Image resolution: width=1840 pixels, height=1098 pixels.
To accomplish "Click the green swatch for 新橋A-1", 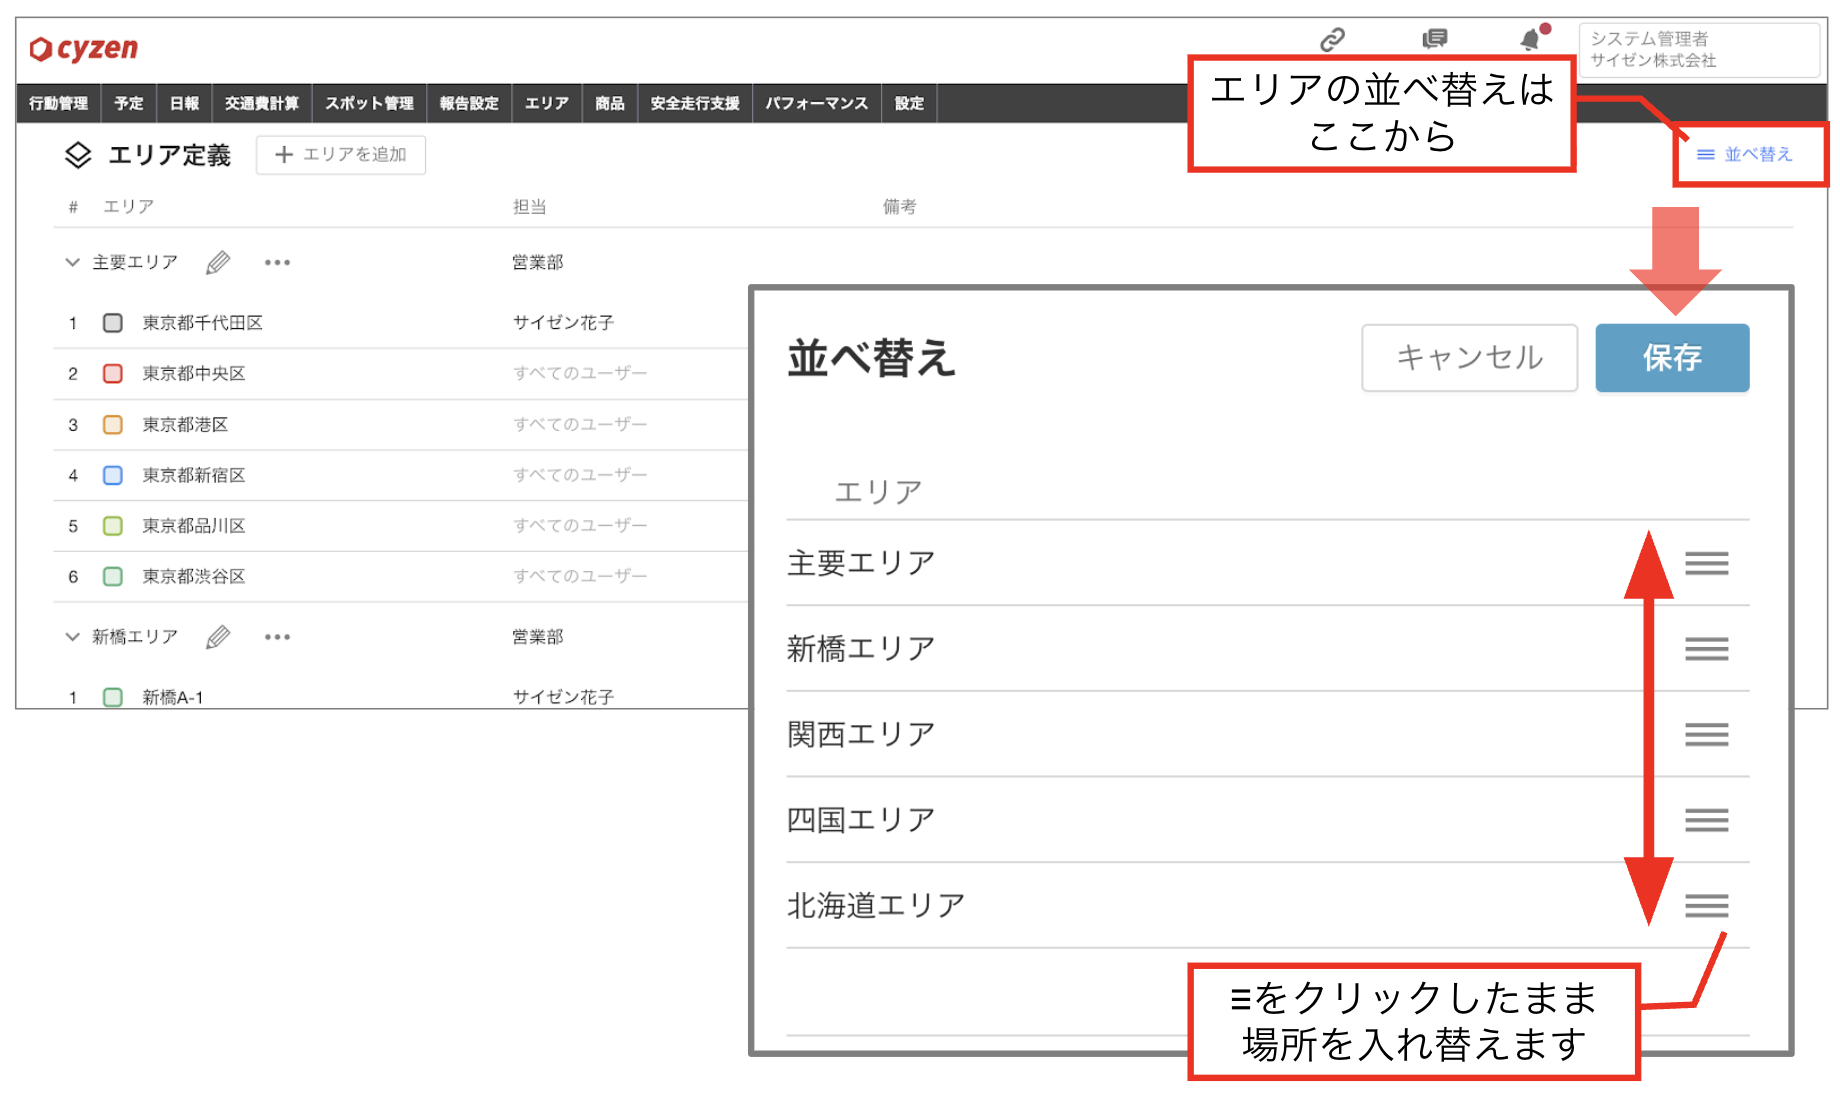I will pyautogui.click(x=113, y=697).
